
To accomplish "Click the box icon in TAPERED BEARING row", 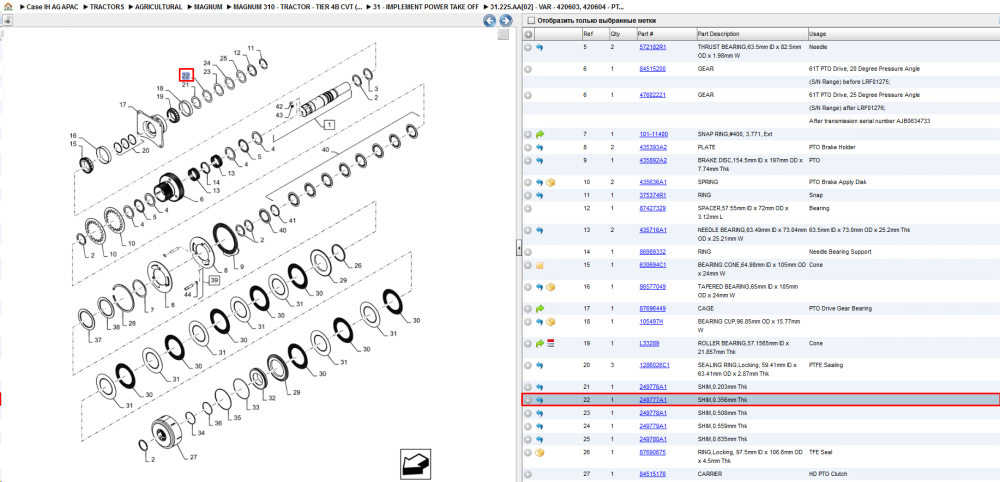I will (551, 287).
